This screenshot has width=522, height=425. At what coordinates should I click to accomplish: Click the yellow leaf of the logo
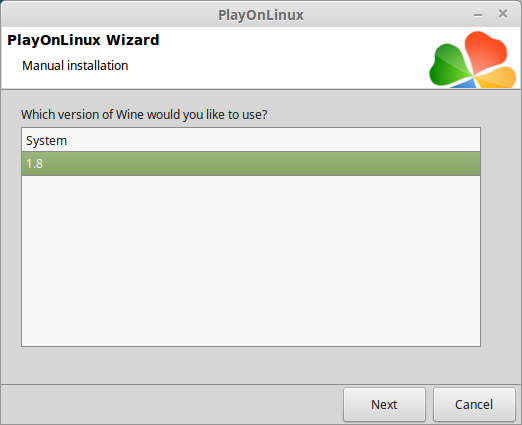point(498,78)
